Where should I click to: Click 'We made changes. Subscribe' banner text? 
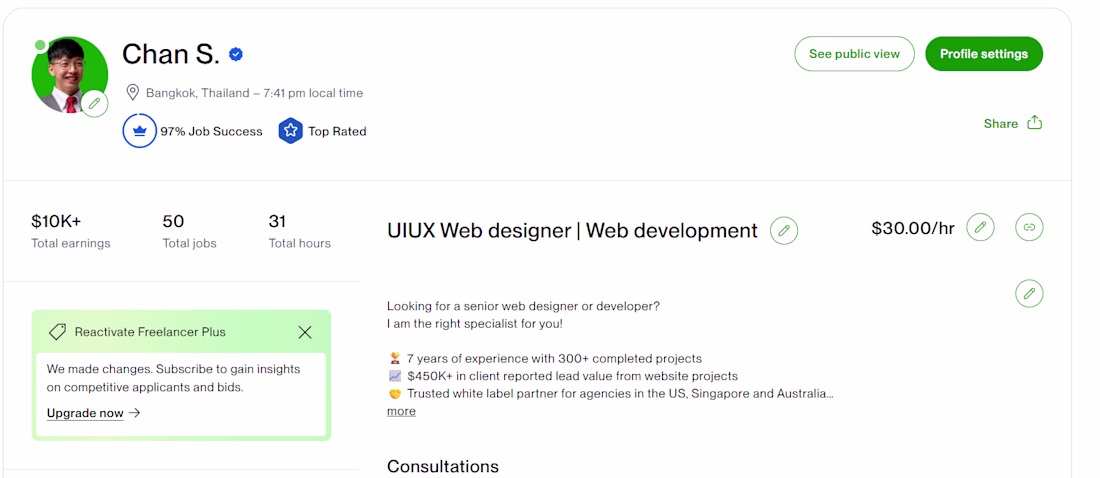point(173,378)
